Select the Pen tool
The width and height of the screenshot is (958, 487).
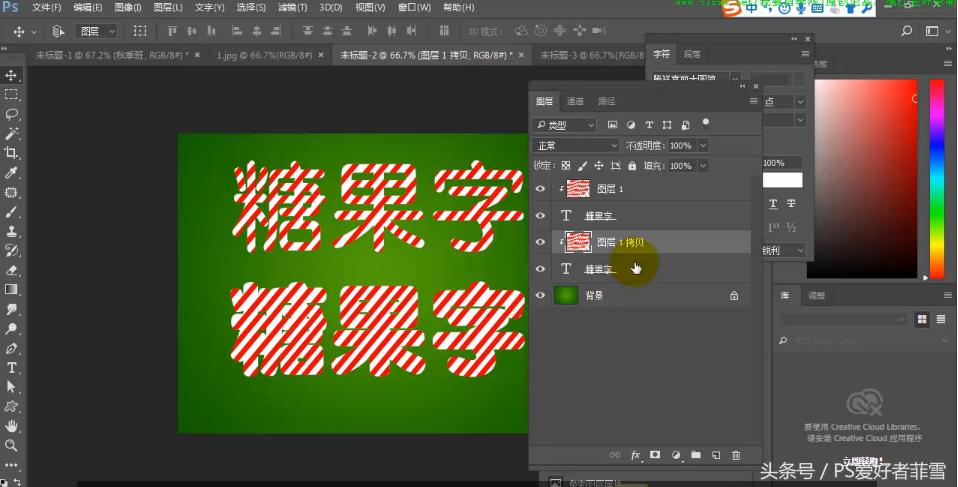(11, 349)
